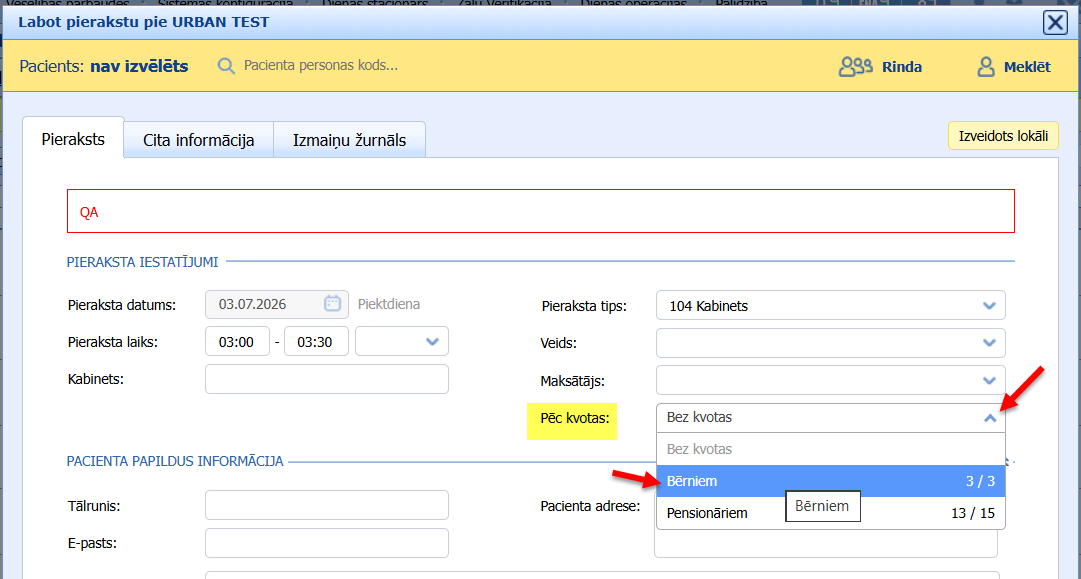Open the Izmaiņu žurnāls tab
Image resolution: width=1081 pixels, height=579 pixels.
[350, 141]
